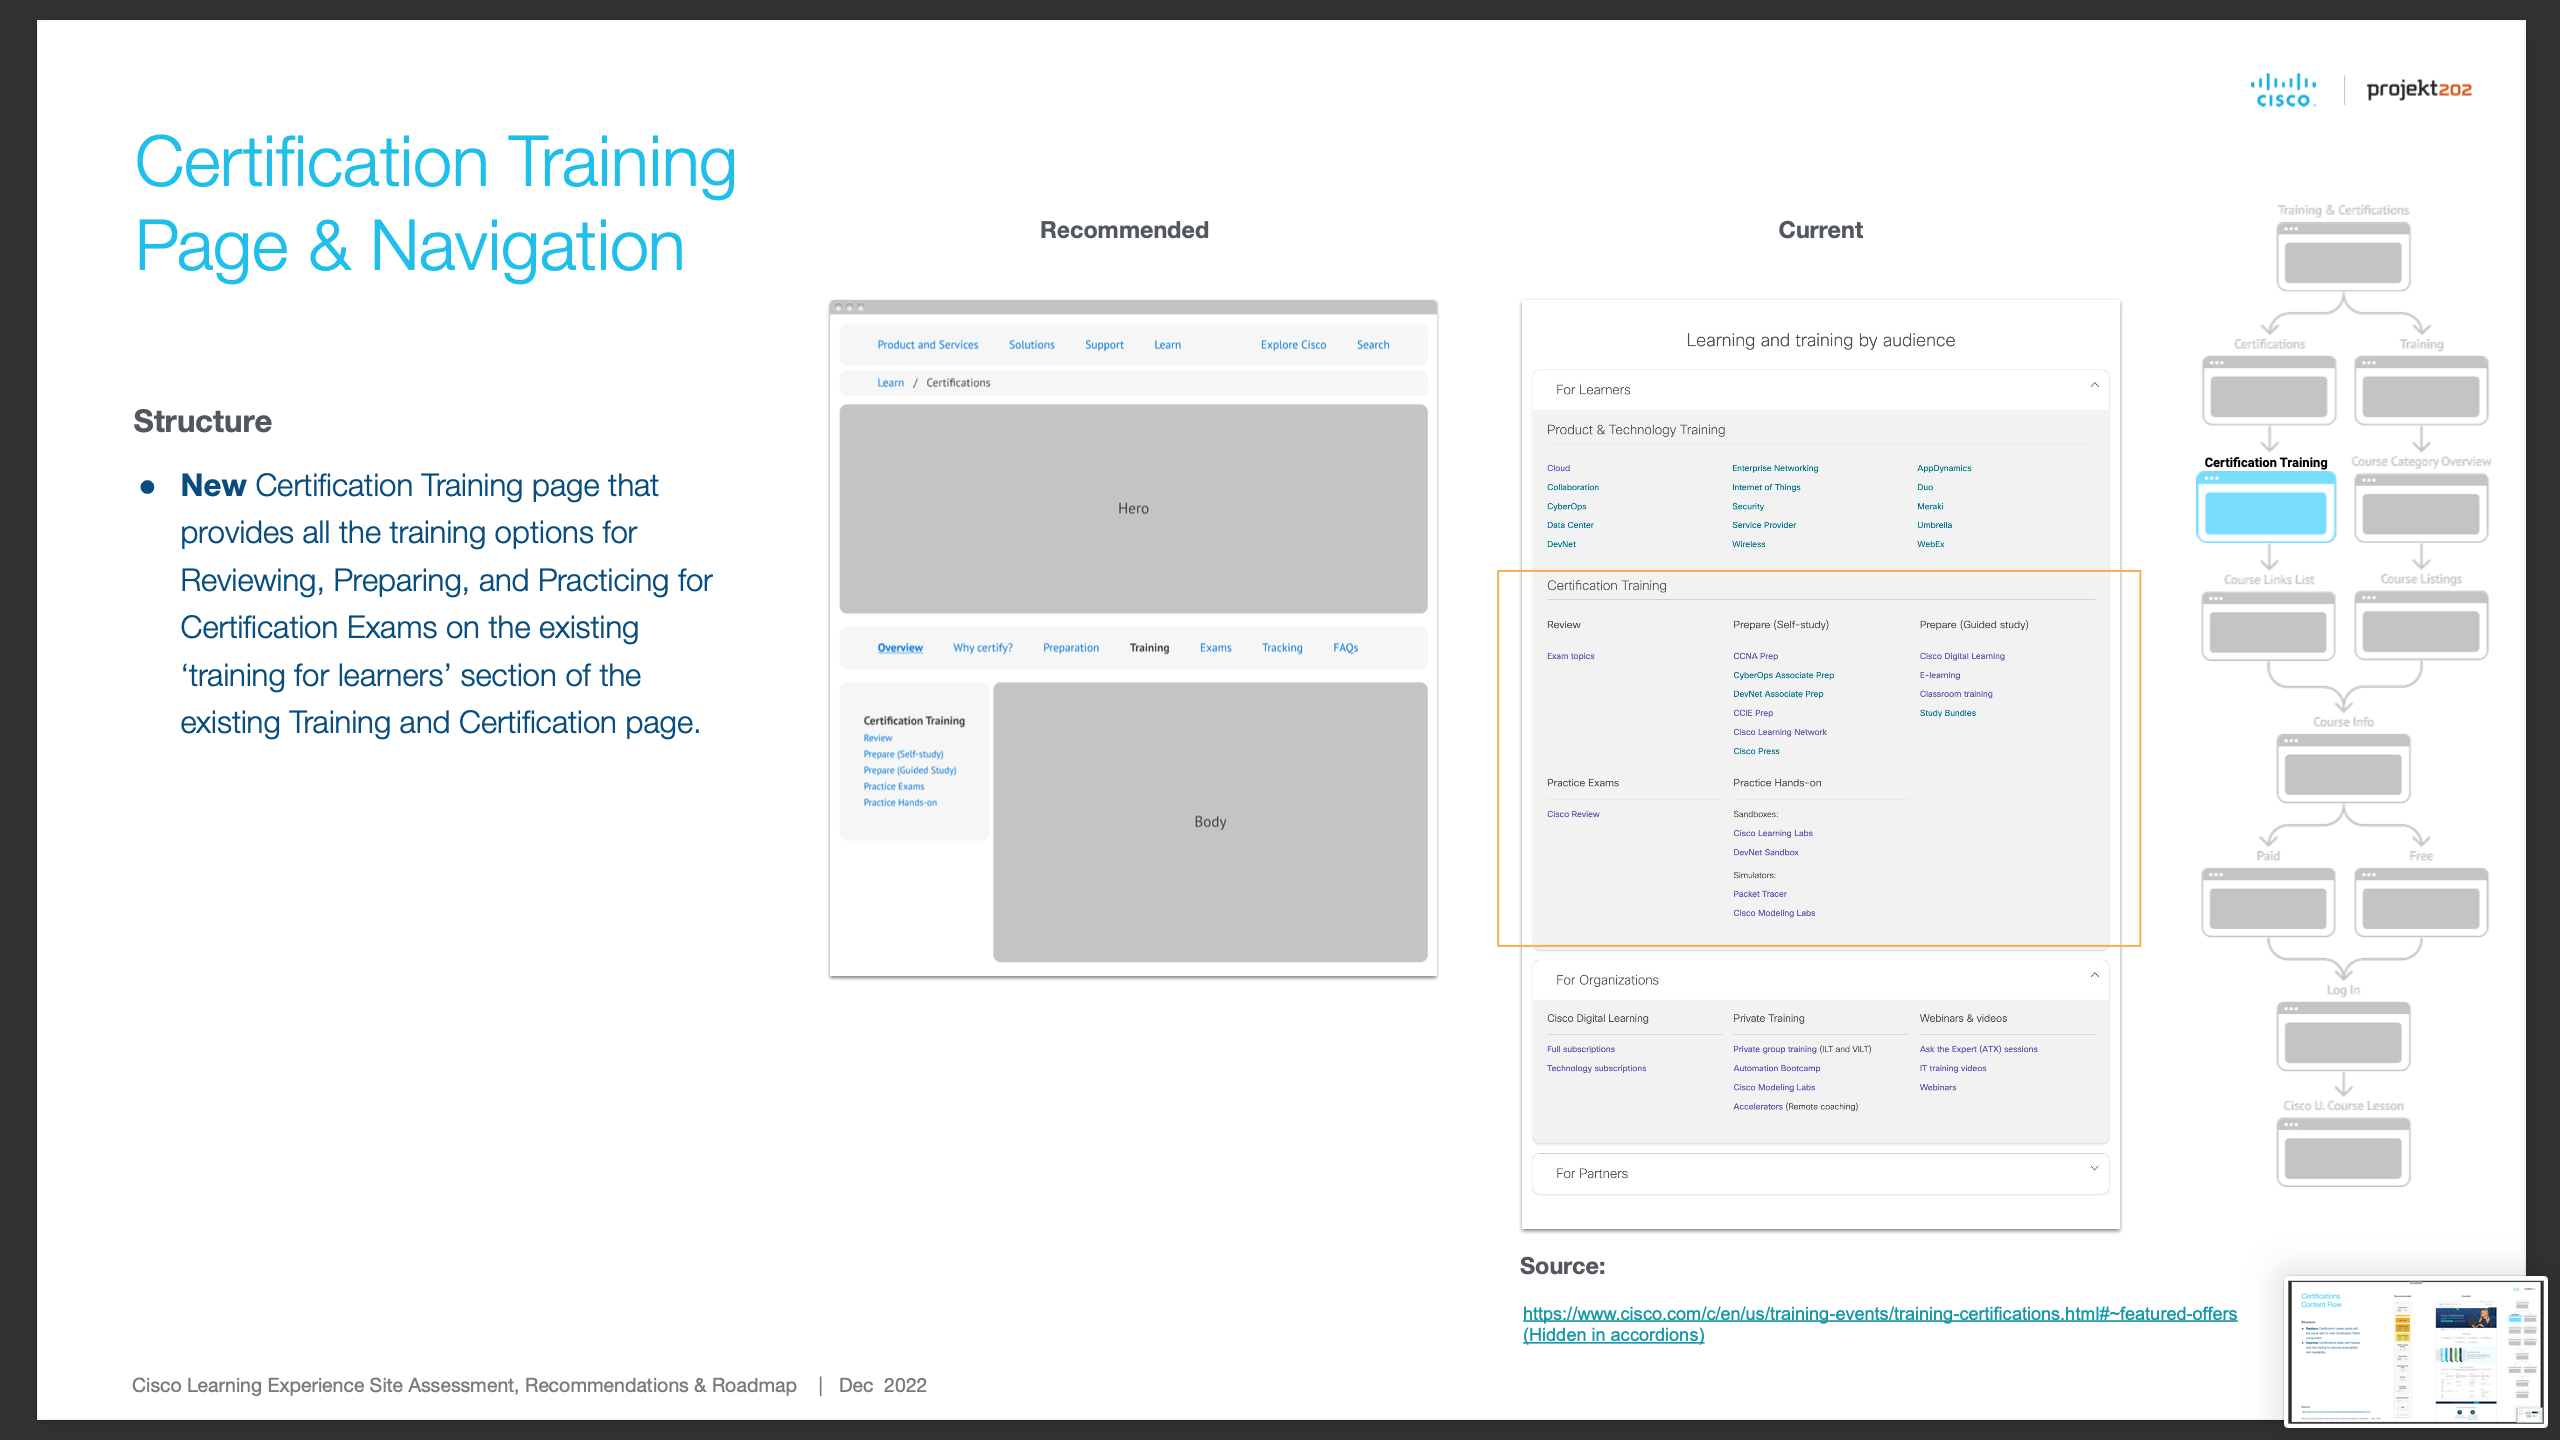Image resolution: width=2560 pixels, height=1440 pixels.
Task: Click the Learn breadcrumb before Certifications
Action: 890,383
